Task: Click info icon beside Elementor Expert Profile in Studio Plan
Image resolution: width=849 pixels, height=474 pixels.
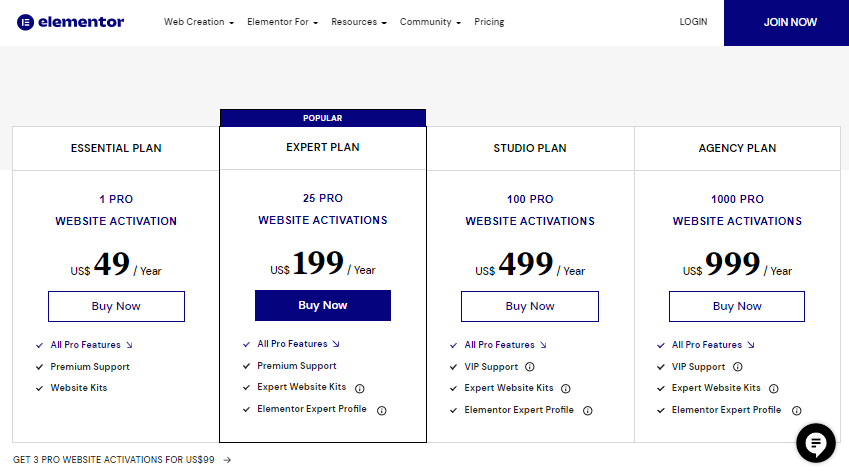Action: tap(587, 411)
